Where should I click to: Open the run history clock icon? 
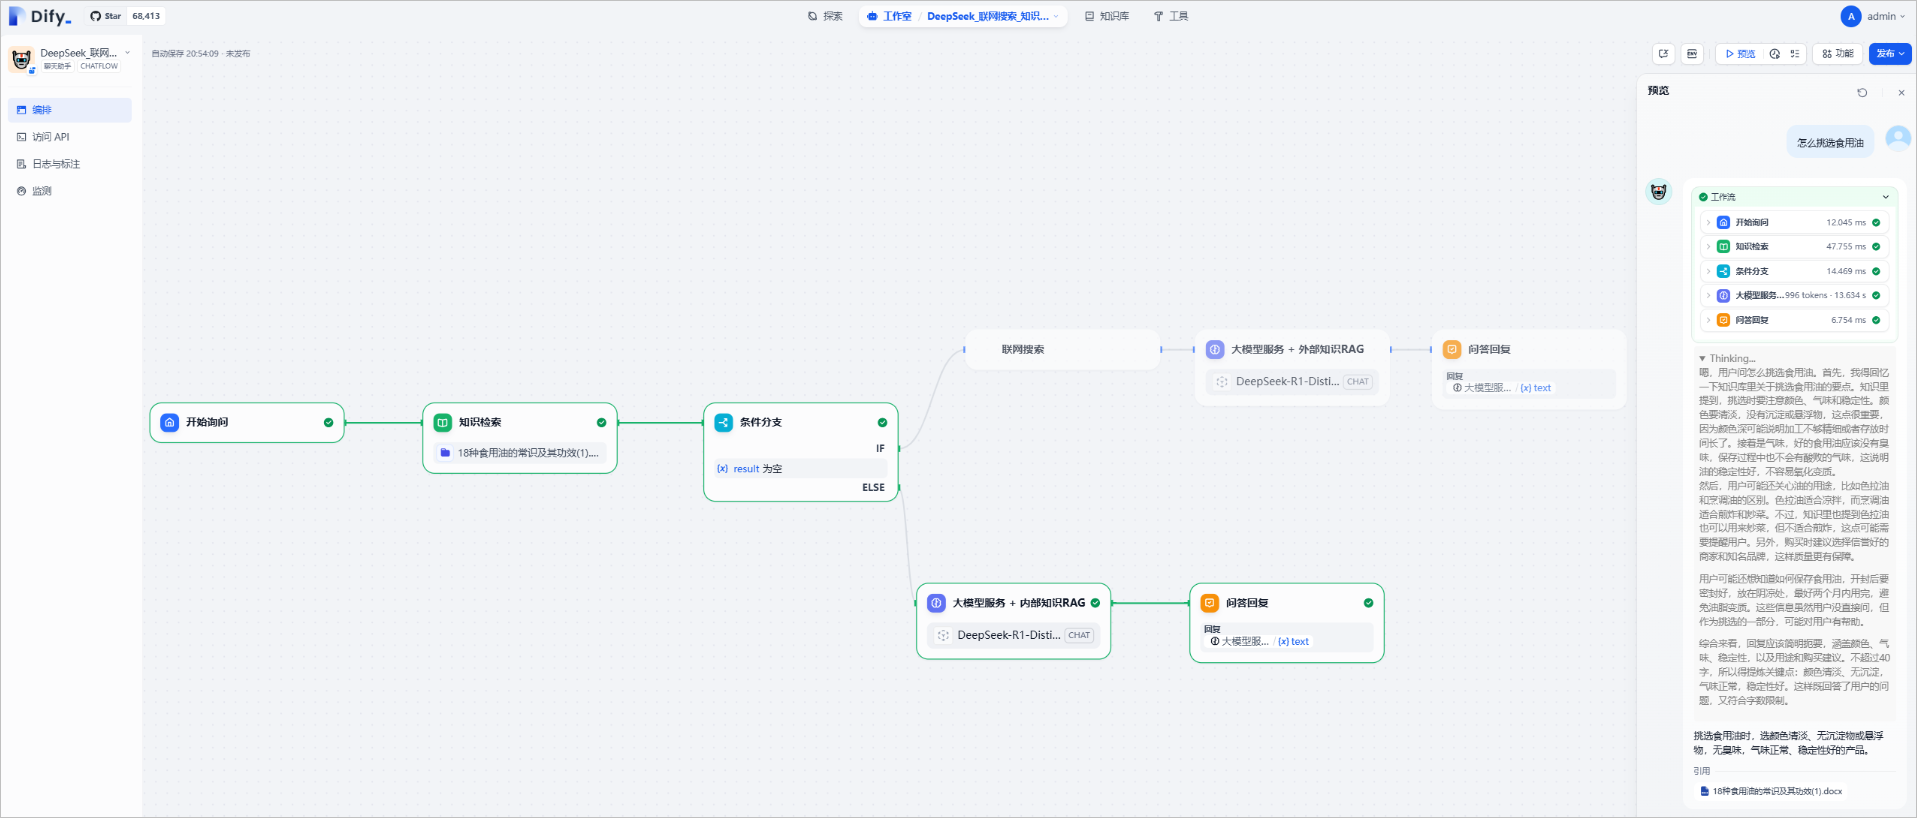1774,54
